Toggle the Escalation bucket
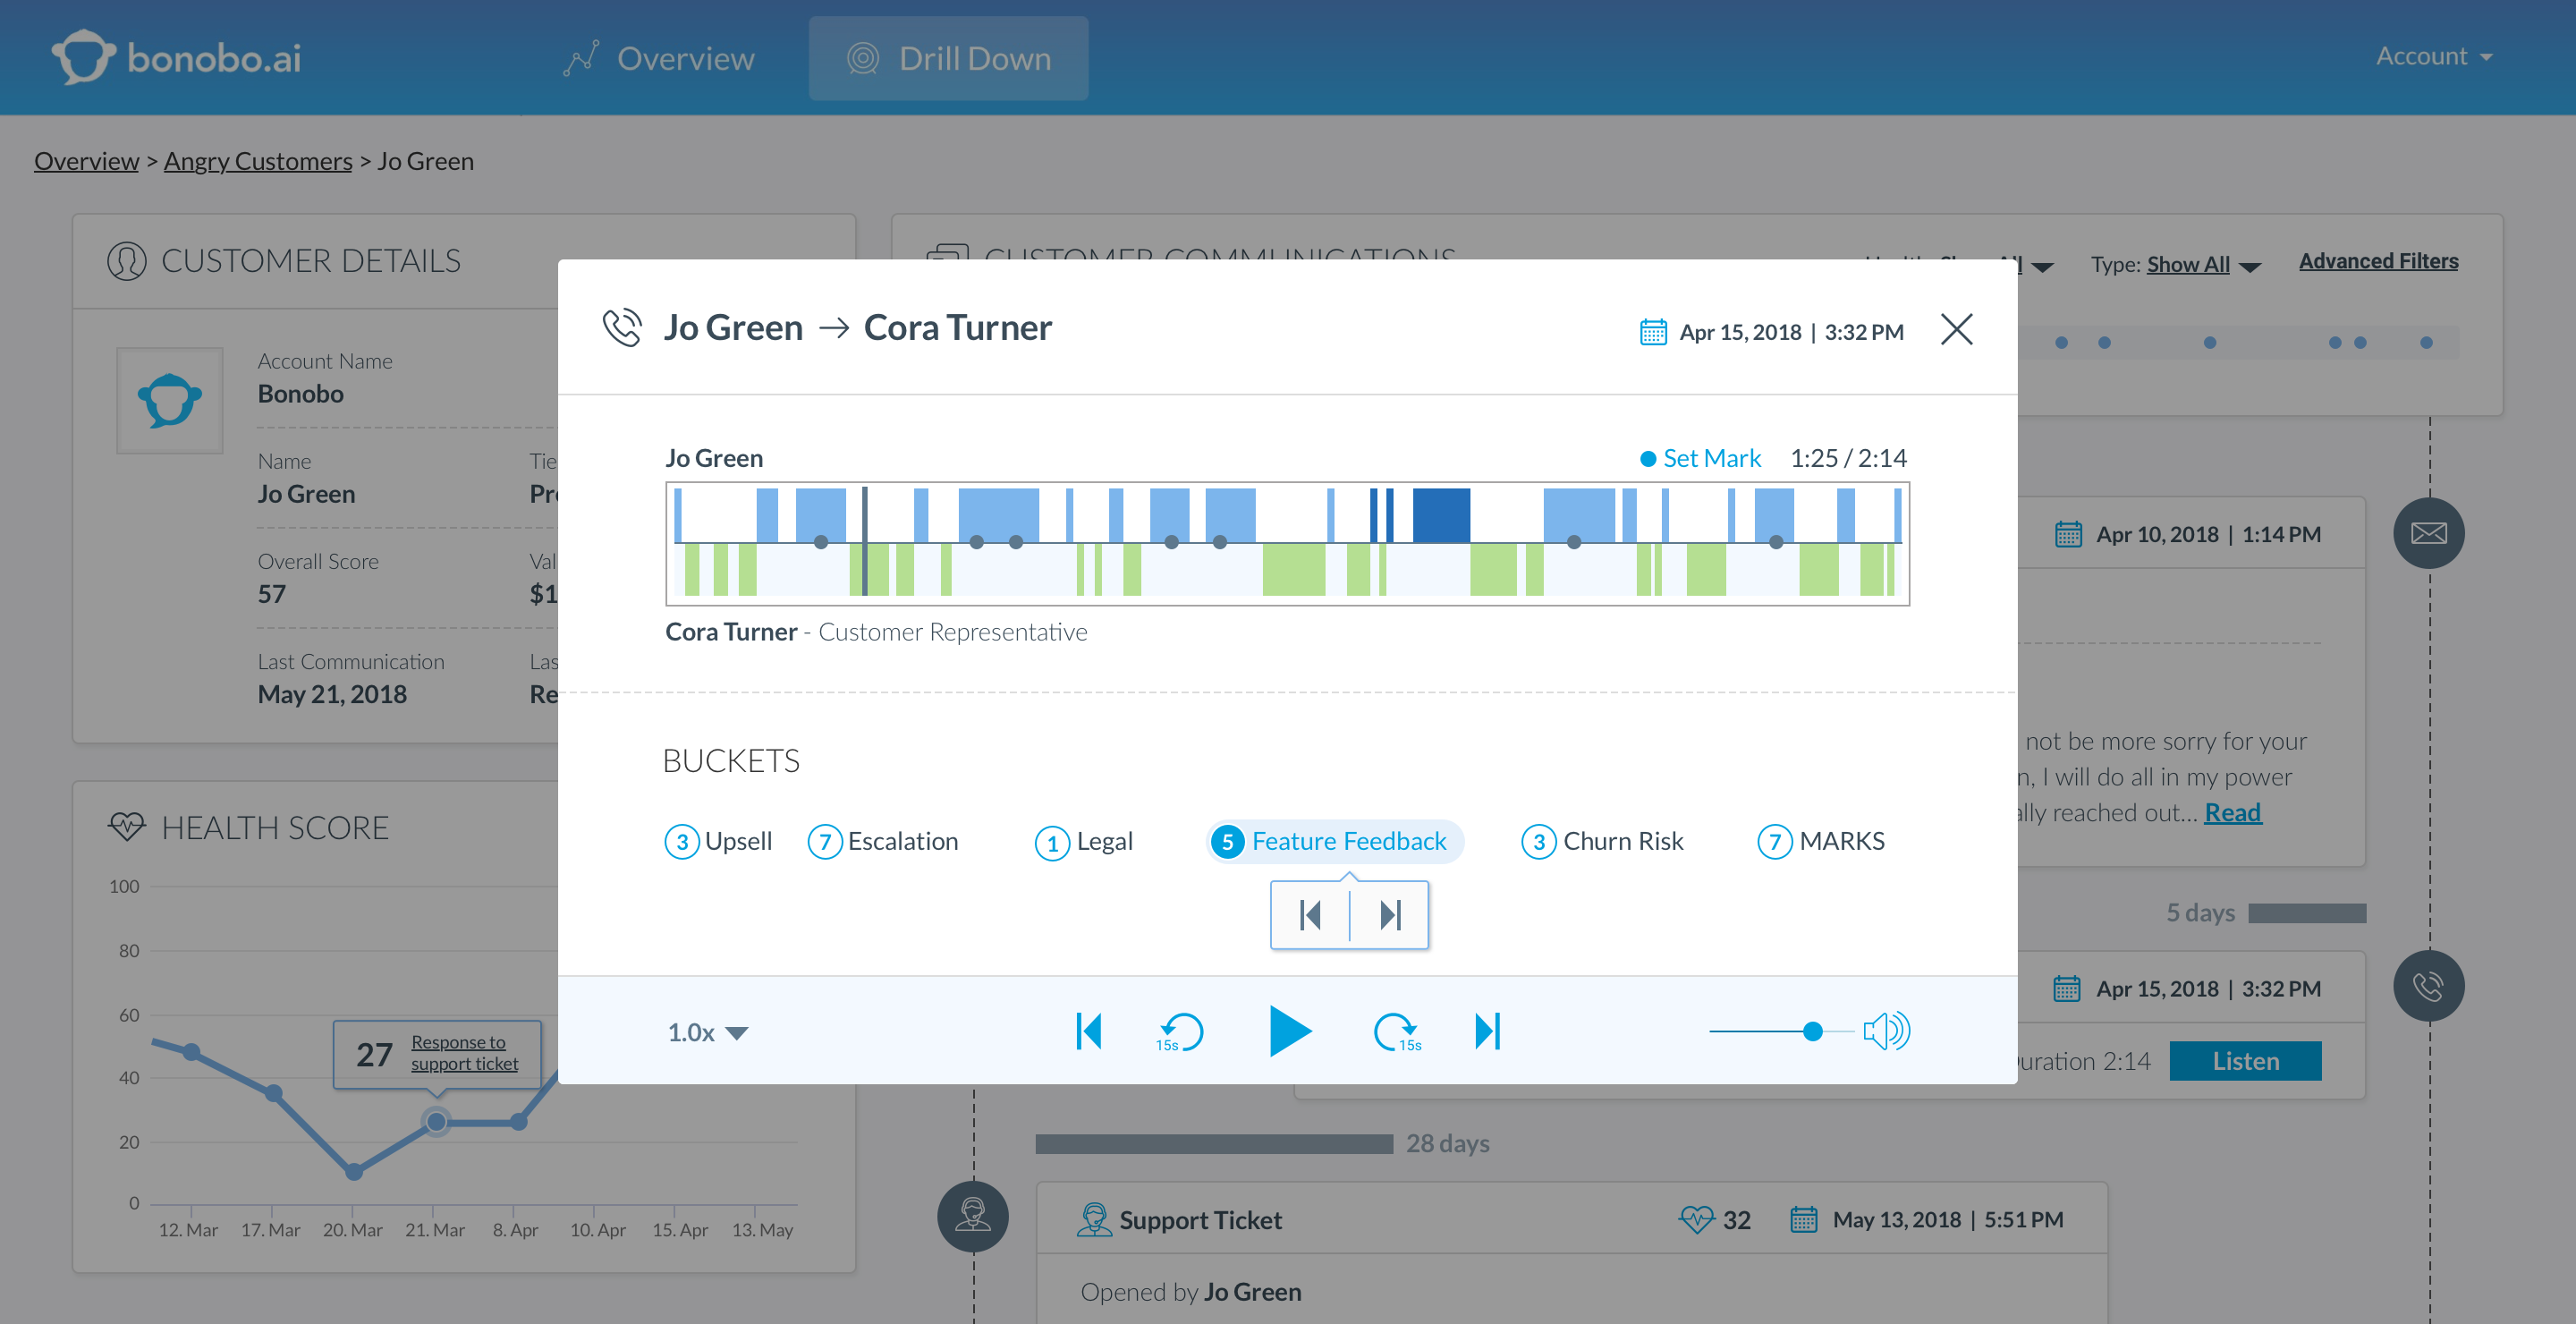The width and height of the screenshot is (2576, 1324). (x=883, y=841)
